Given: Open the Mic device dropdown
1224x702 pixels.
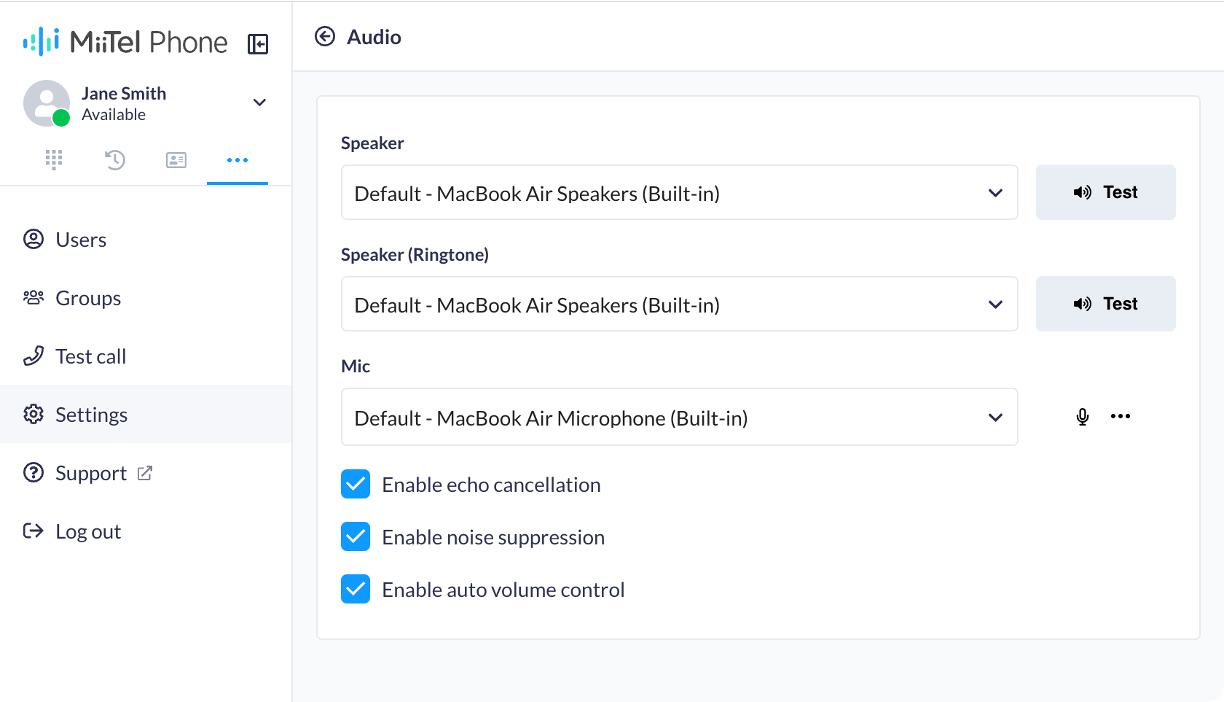Looking at the screenshot, I should (679, 417).
